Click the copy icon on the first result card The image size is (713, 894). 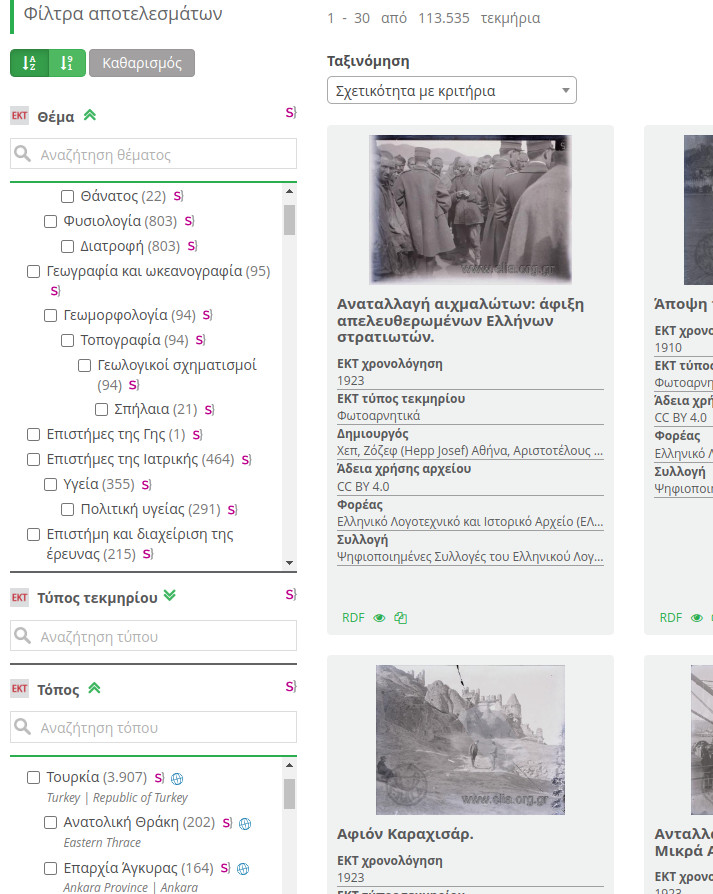click(x=400, y=618)
